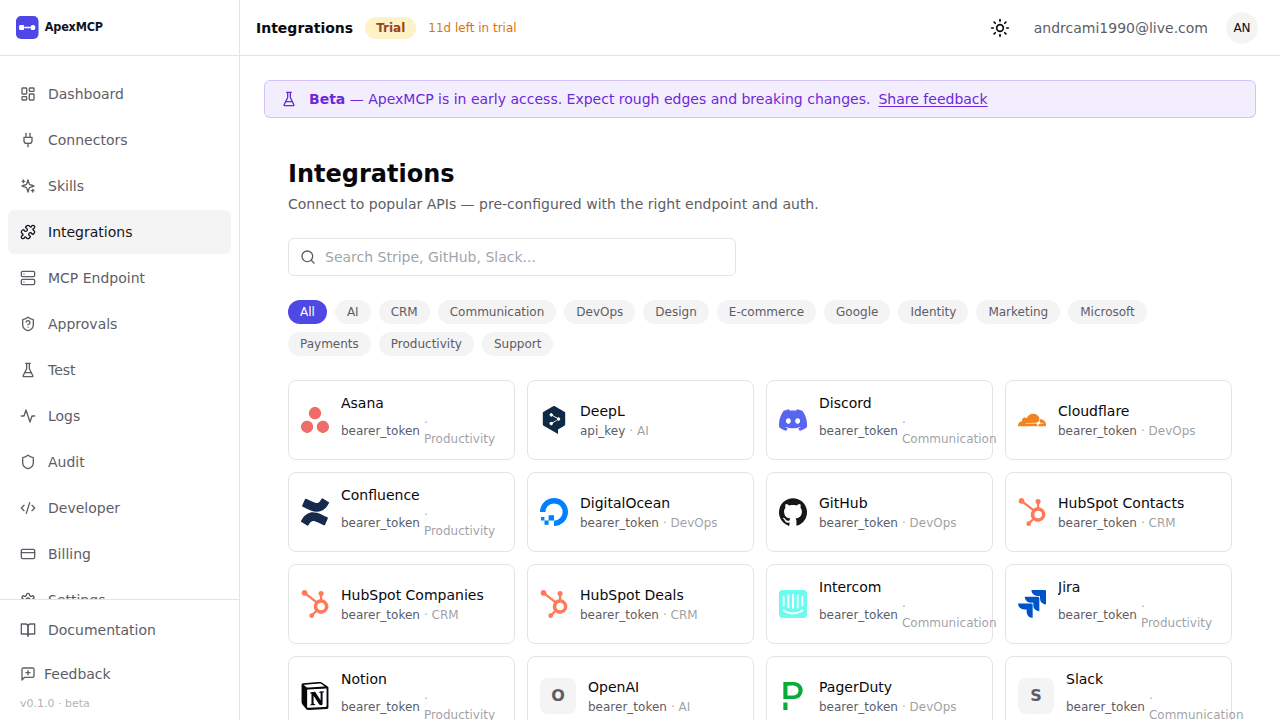
Task: Click the Share feedback link
Action: pos(933,99)
